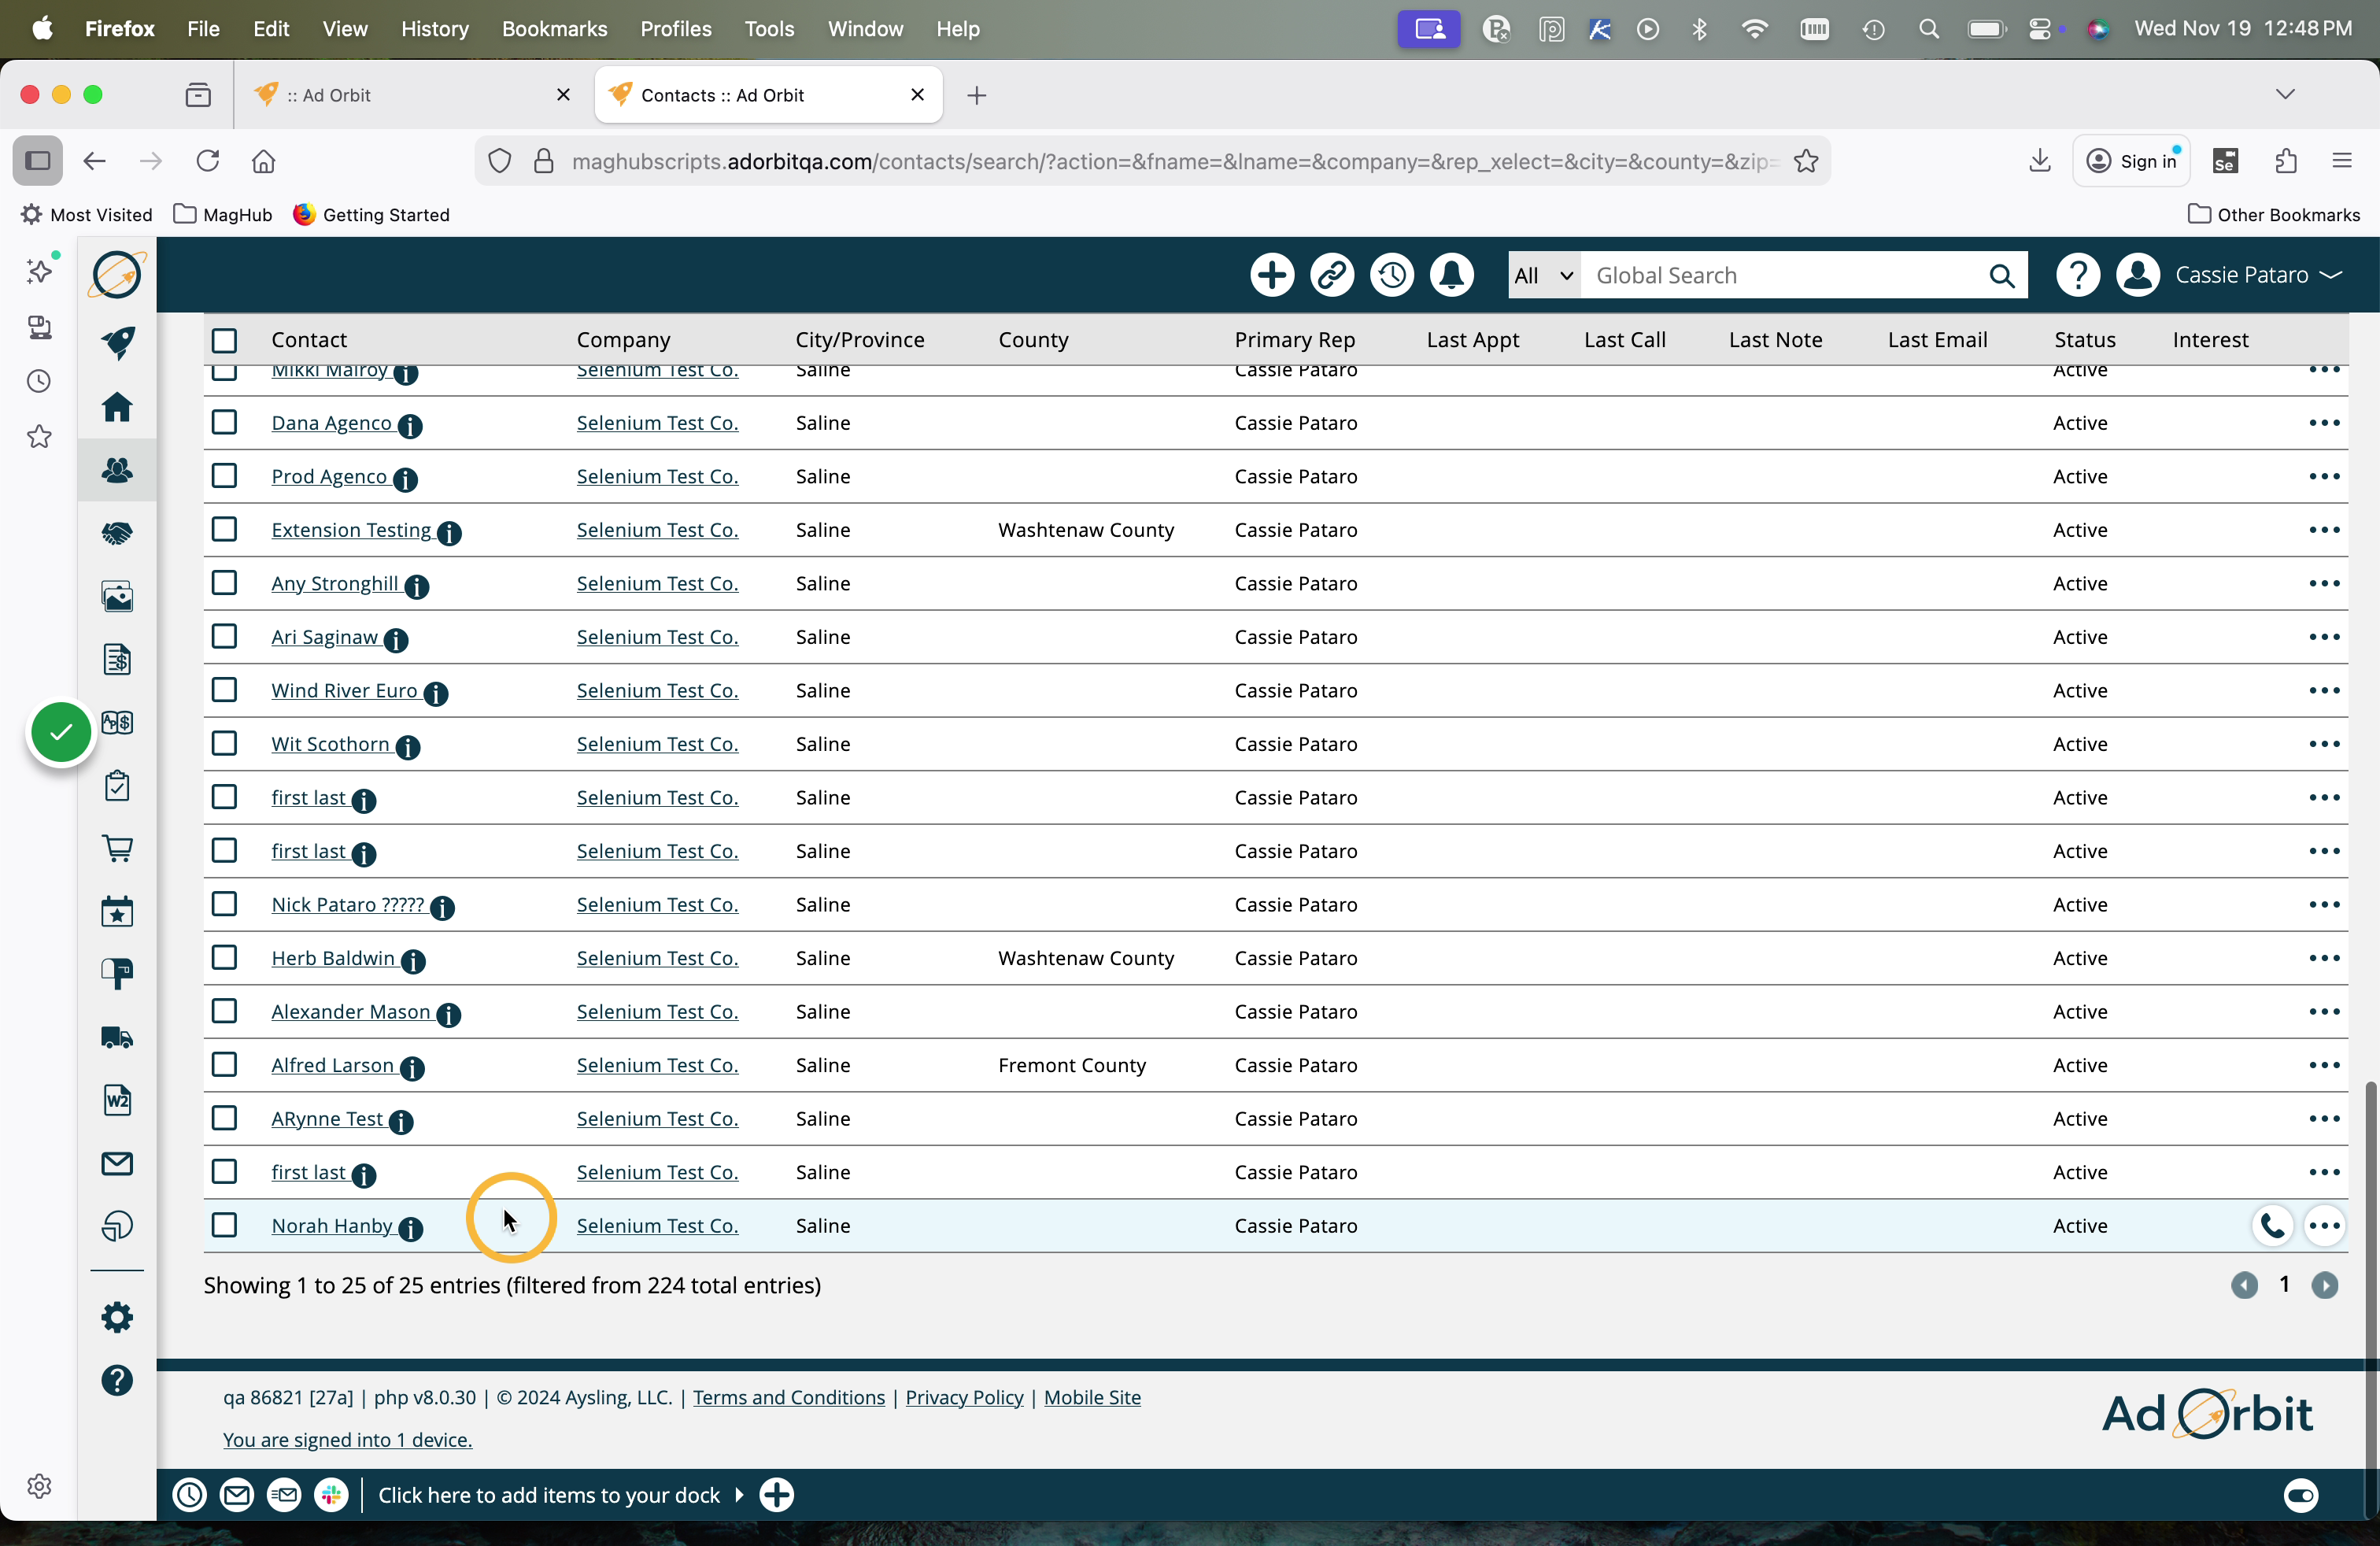Open the plus quick-add icon in header
Viewport: 2380px width, 1546px height.
coord(1272,275)
